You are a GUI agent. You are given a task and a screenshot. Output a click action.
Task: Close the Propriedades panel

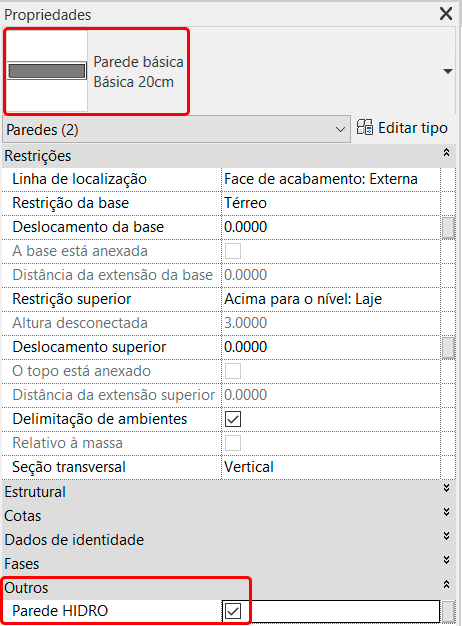(x=446, y=14)
